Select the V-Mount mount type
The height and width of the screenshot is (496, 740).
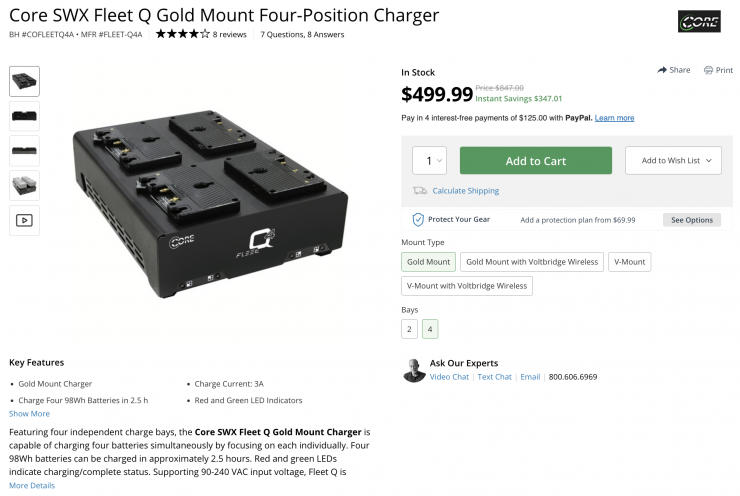[629, 262]
